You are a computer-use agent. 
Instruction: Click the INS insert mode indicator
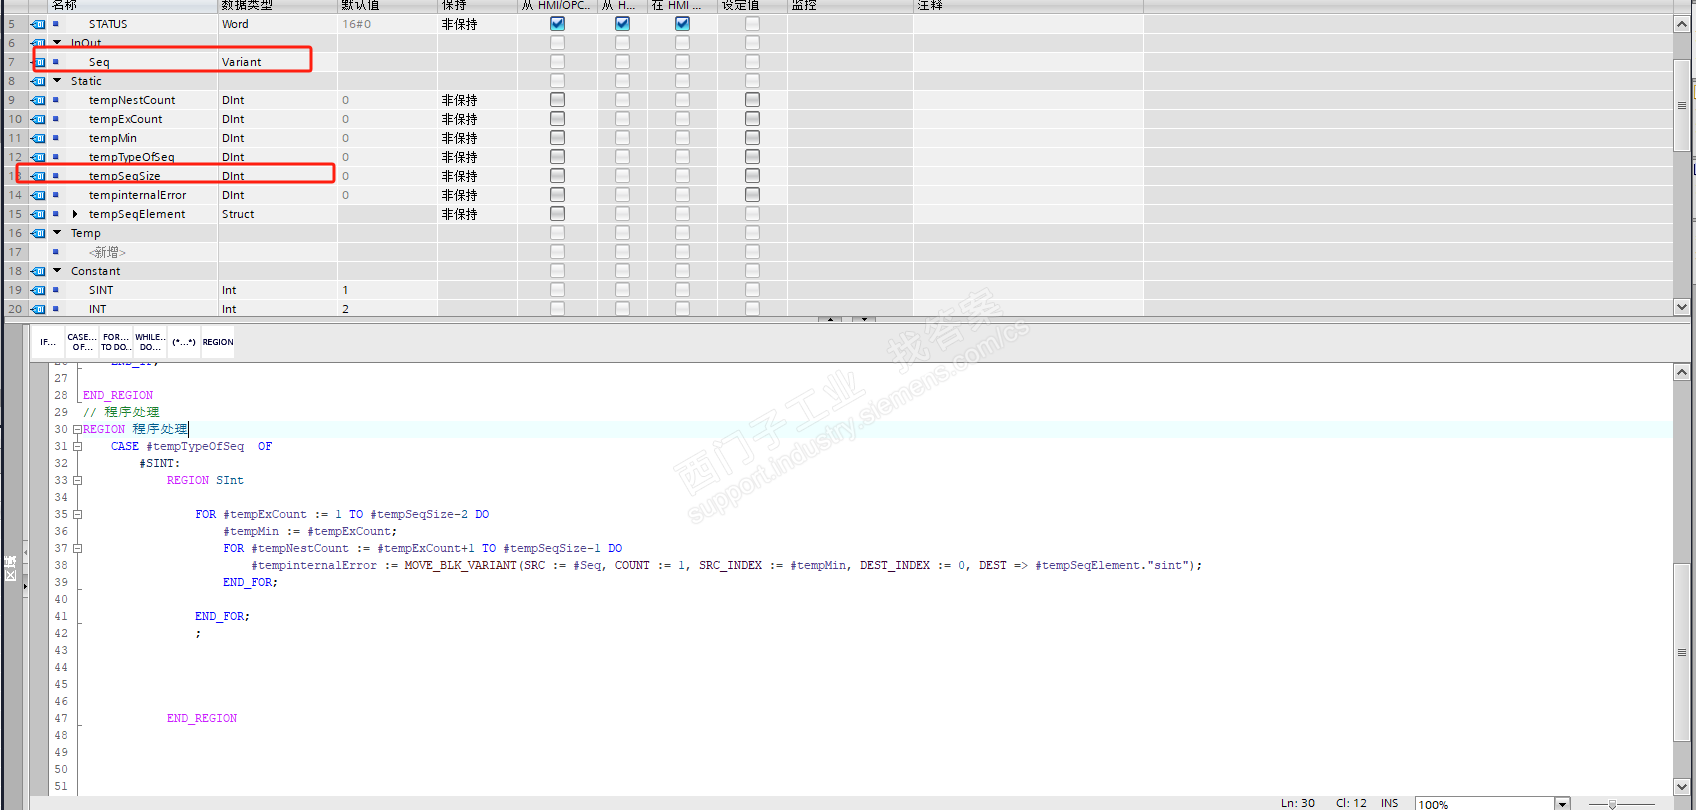pos(1389,803)
